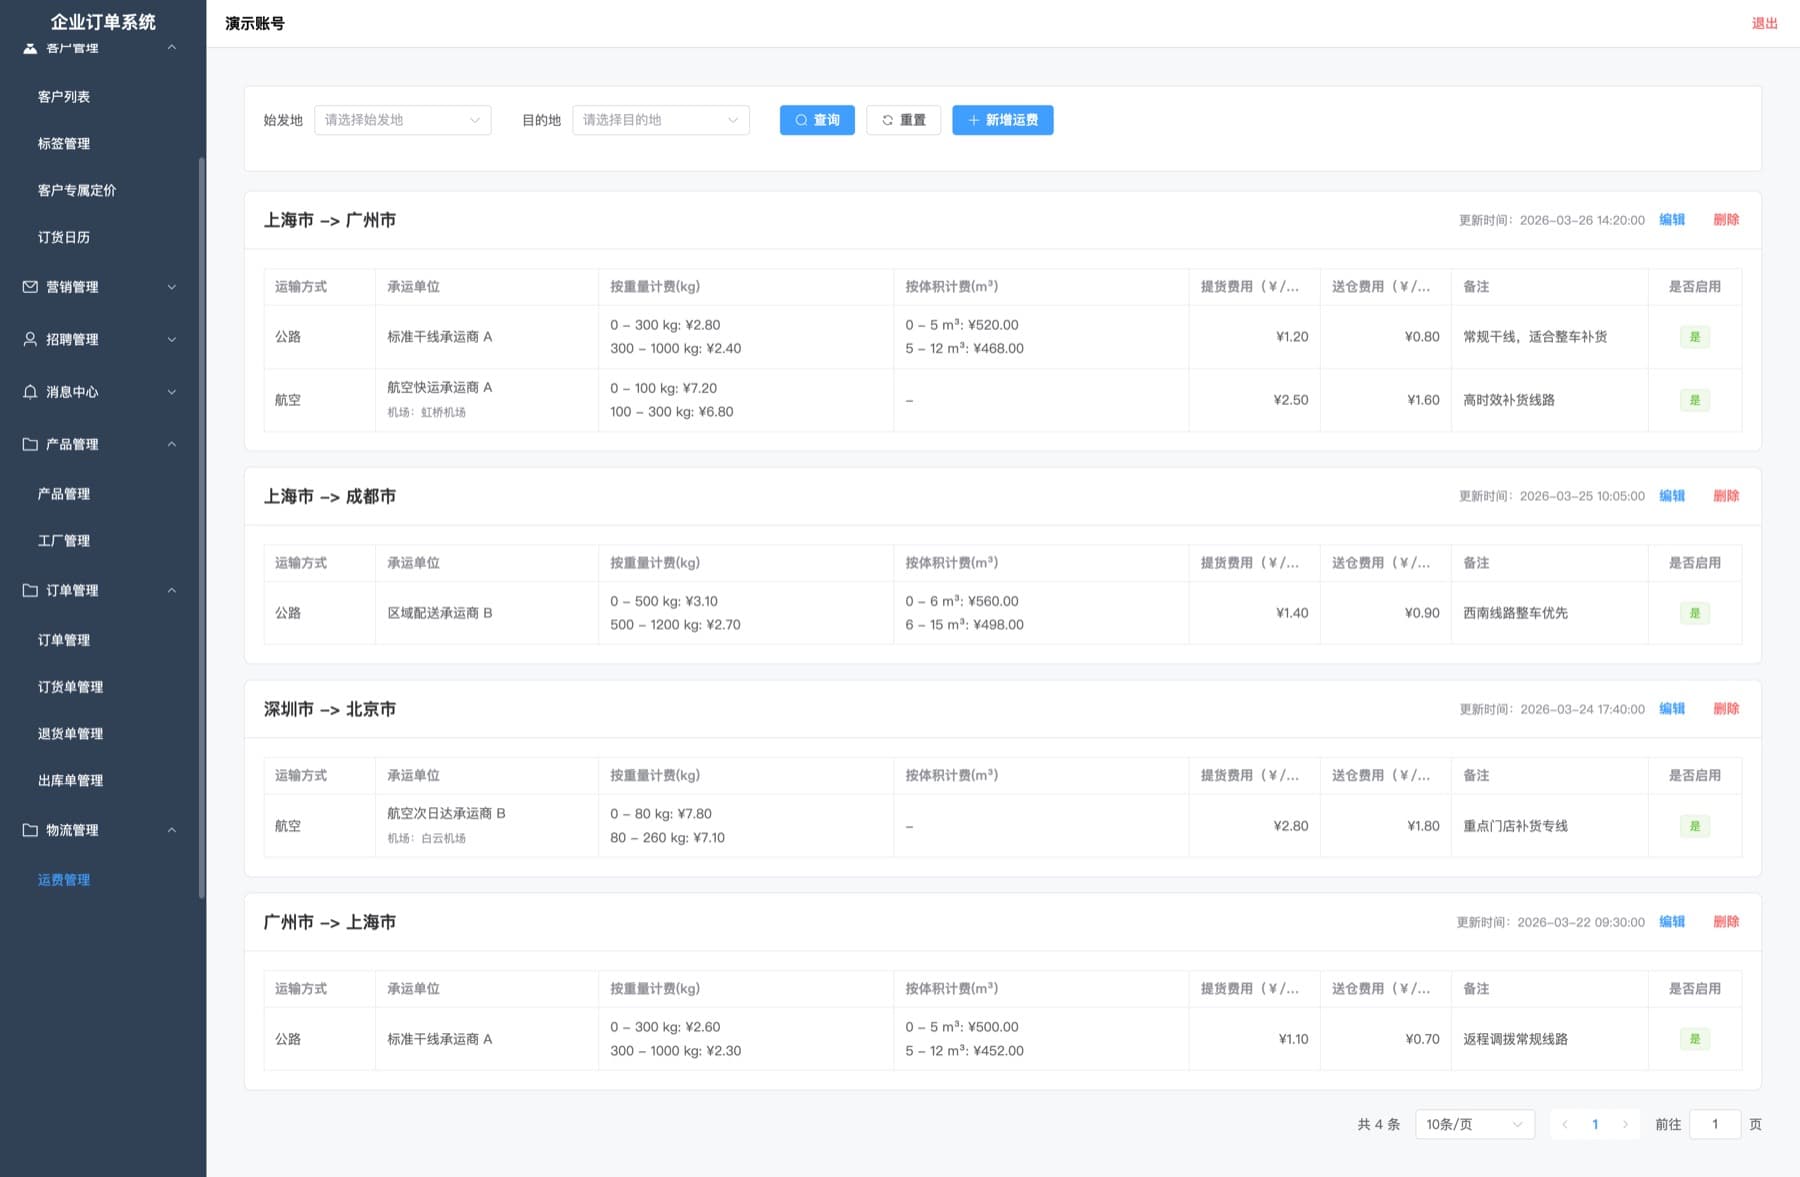Open 订货单管理 in the sidebar
The height and width of the screenshot is (1177, 1800).
70,687
